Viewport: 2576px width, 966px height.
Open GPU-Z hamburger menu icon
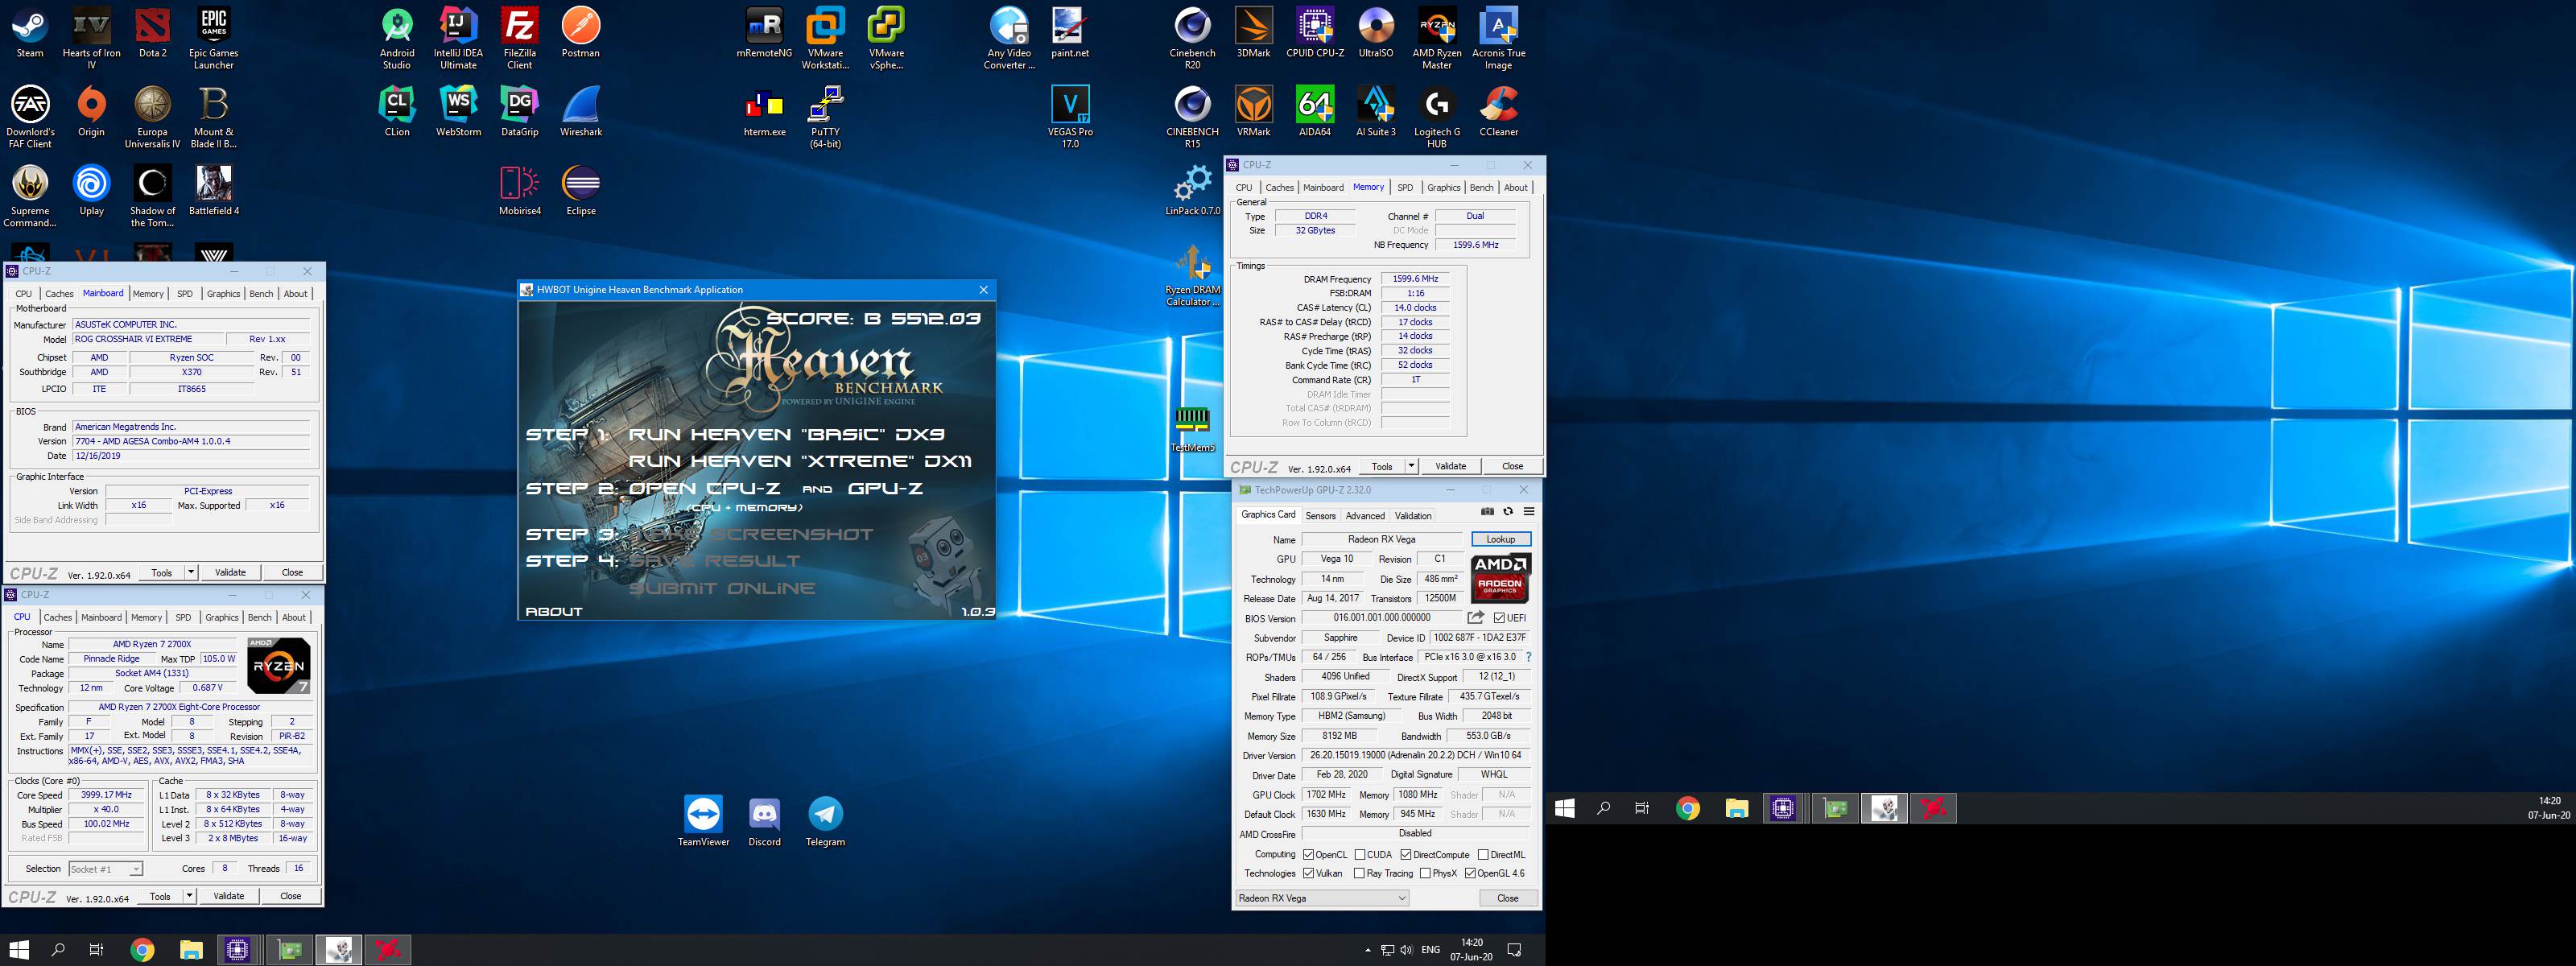[1529, 512]
